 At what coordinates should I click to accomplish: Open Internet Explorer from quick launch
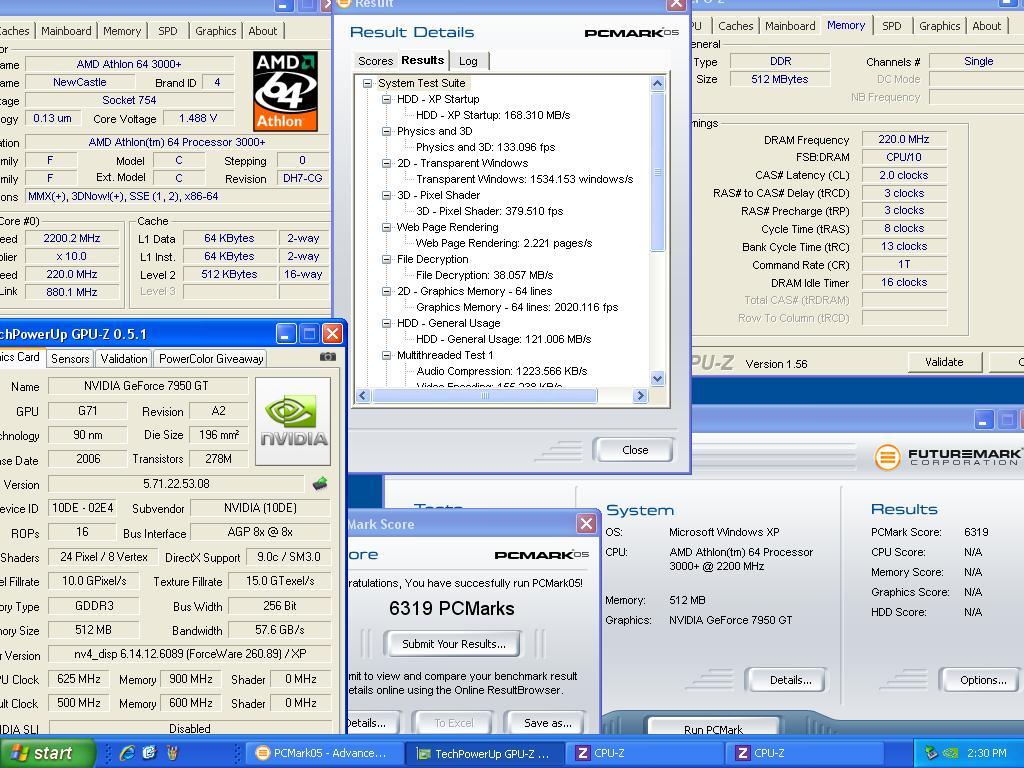click(x=127, y=753)
